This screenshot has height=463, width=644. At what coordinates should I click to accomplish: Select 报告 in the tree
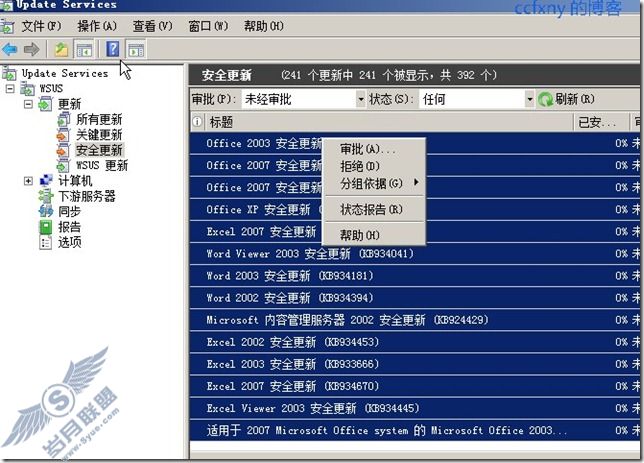(x=69, y=227)
